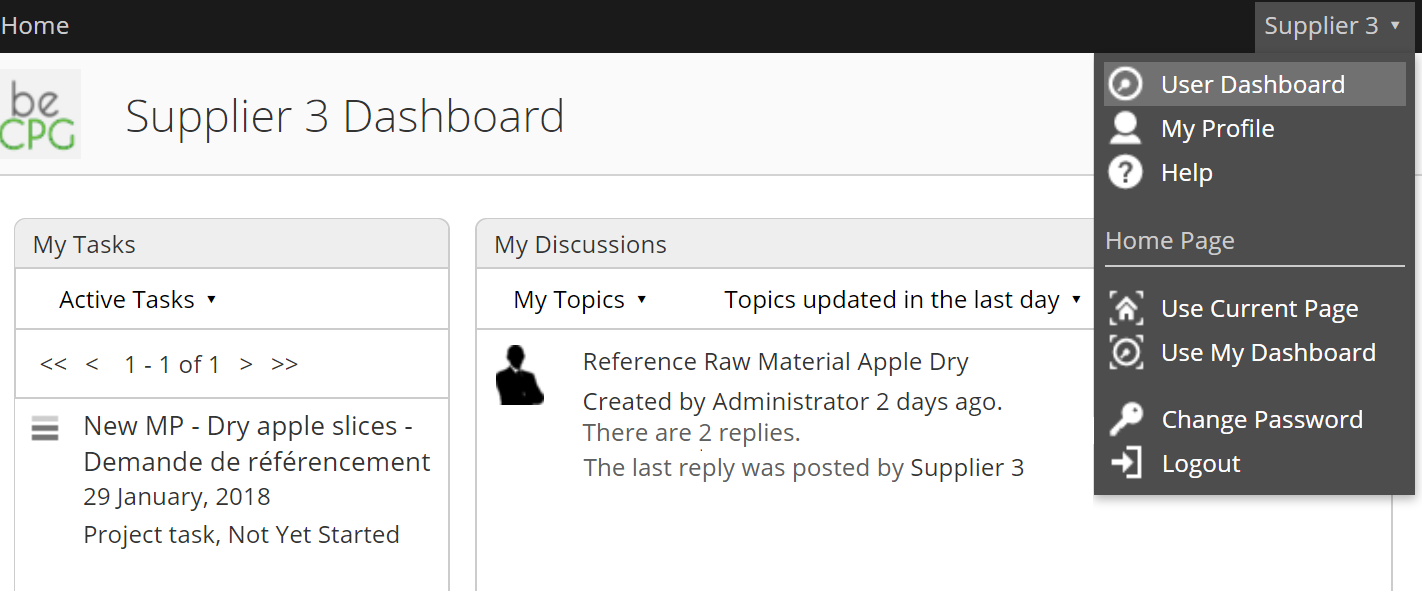Screen dimensions: 1422x591
Task: Click the task menu icon beside New MP
Action: click(45, 429)
